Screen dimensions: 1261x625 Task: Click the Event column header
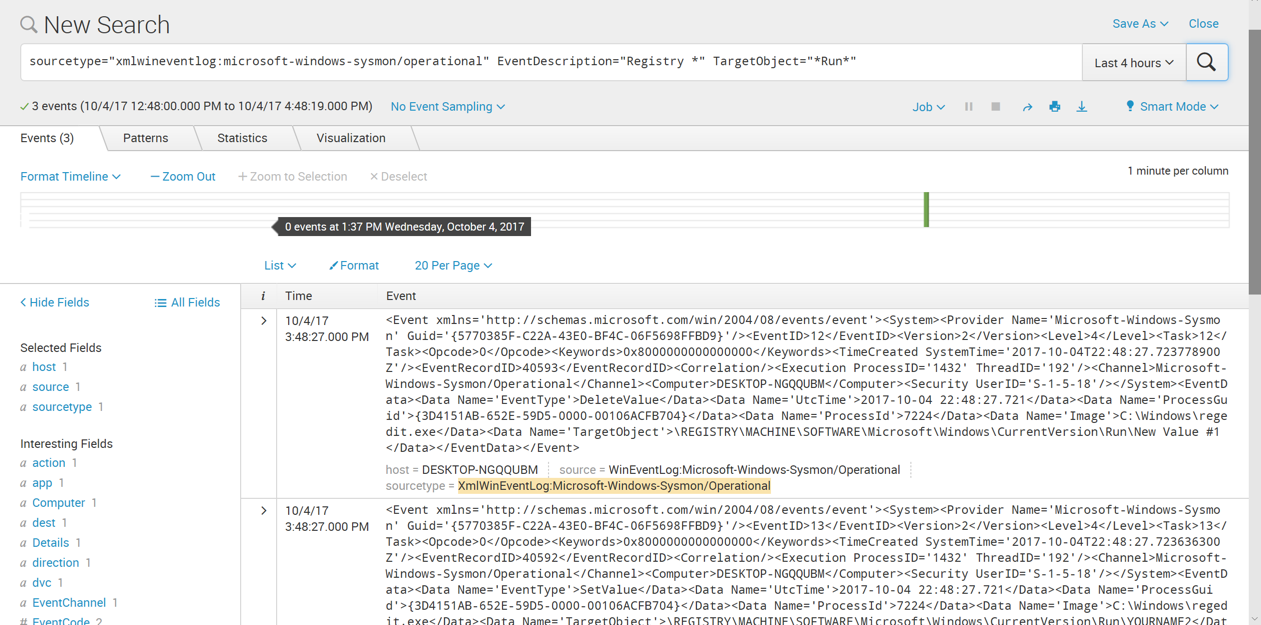point(401,296)
